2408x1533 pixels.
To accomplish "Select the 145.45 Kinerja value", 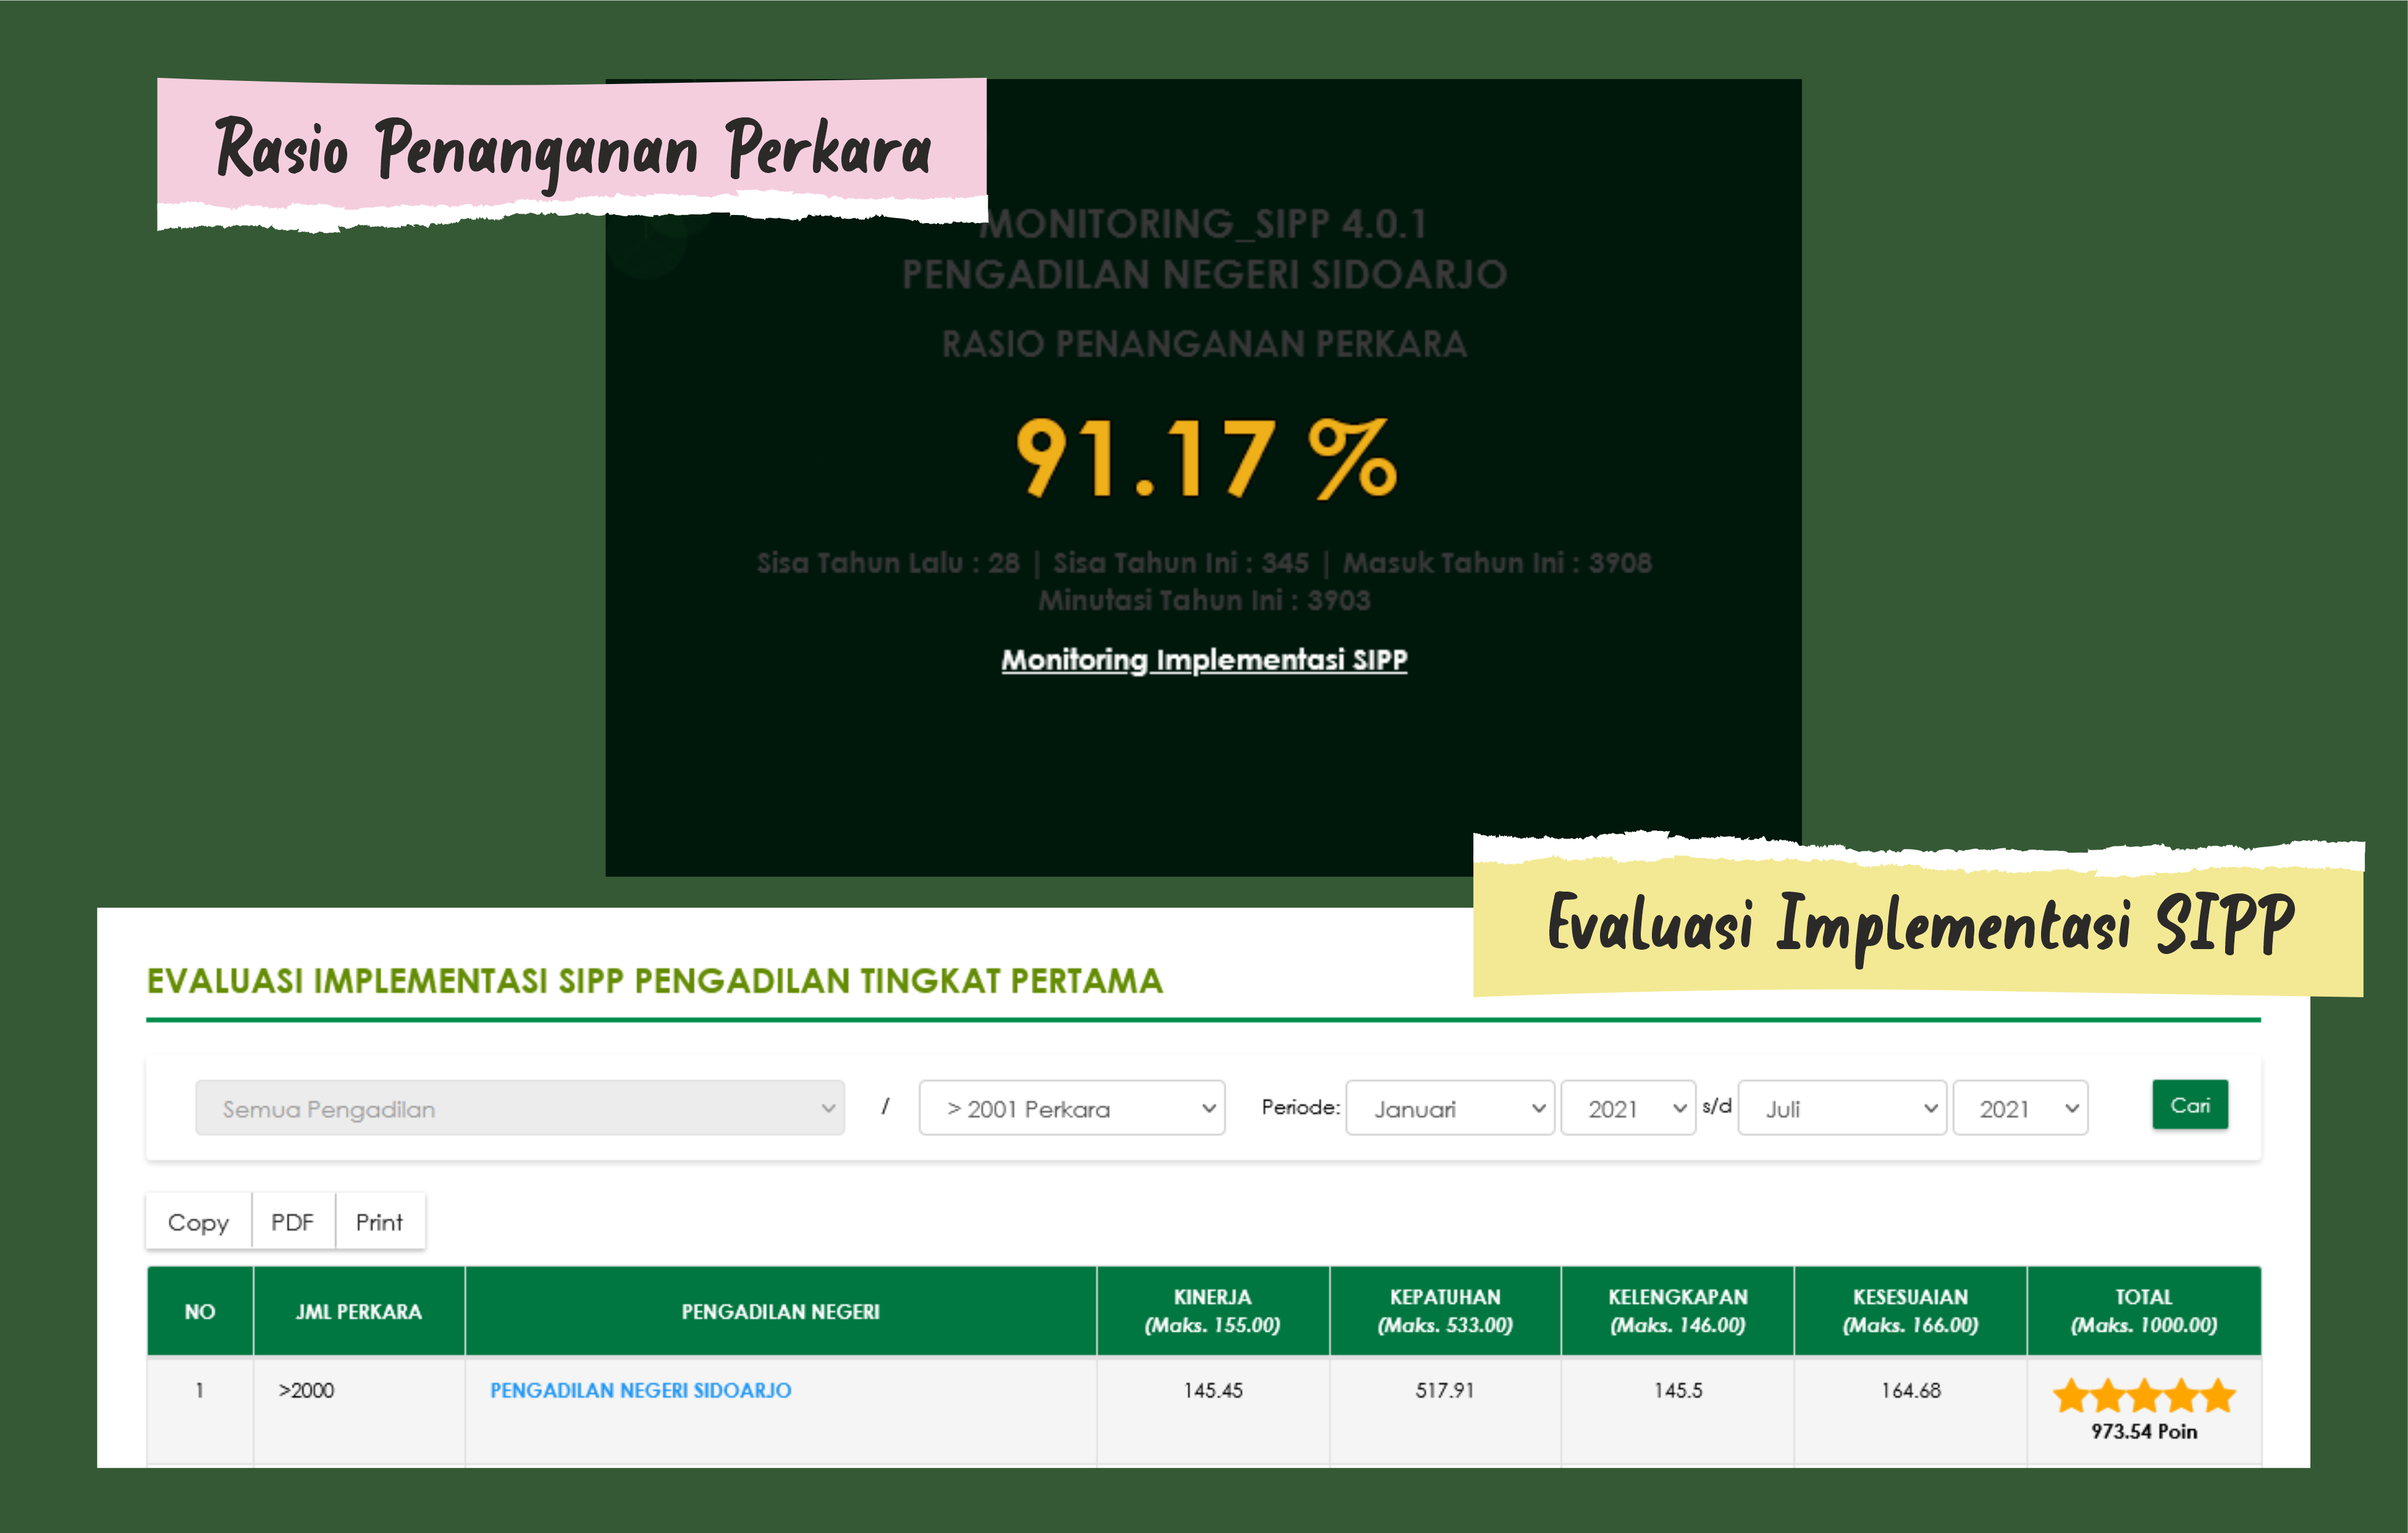I will (x=1213, y=1391).
